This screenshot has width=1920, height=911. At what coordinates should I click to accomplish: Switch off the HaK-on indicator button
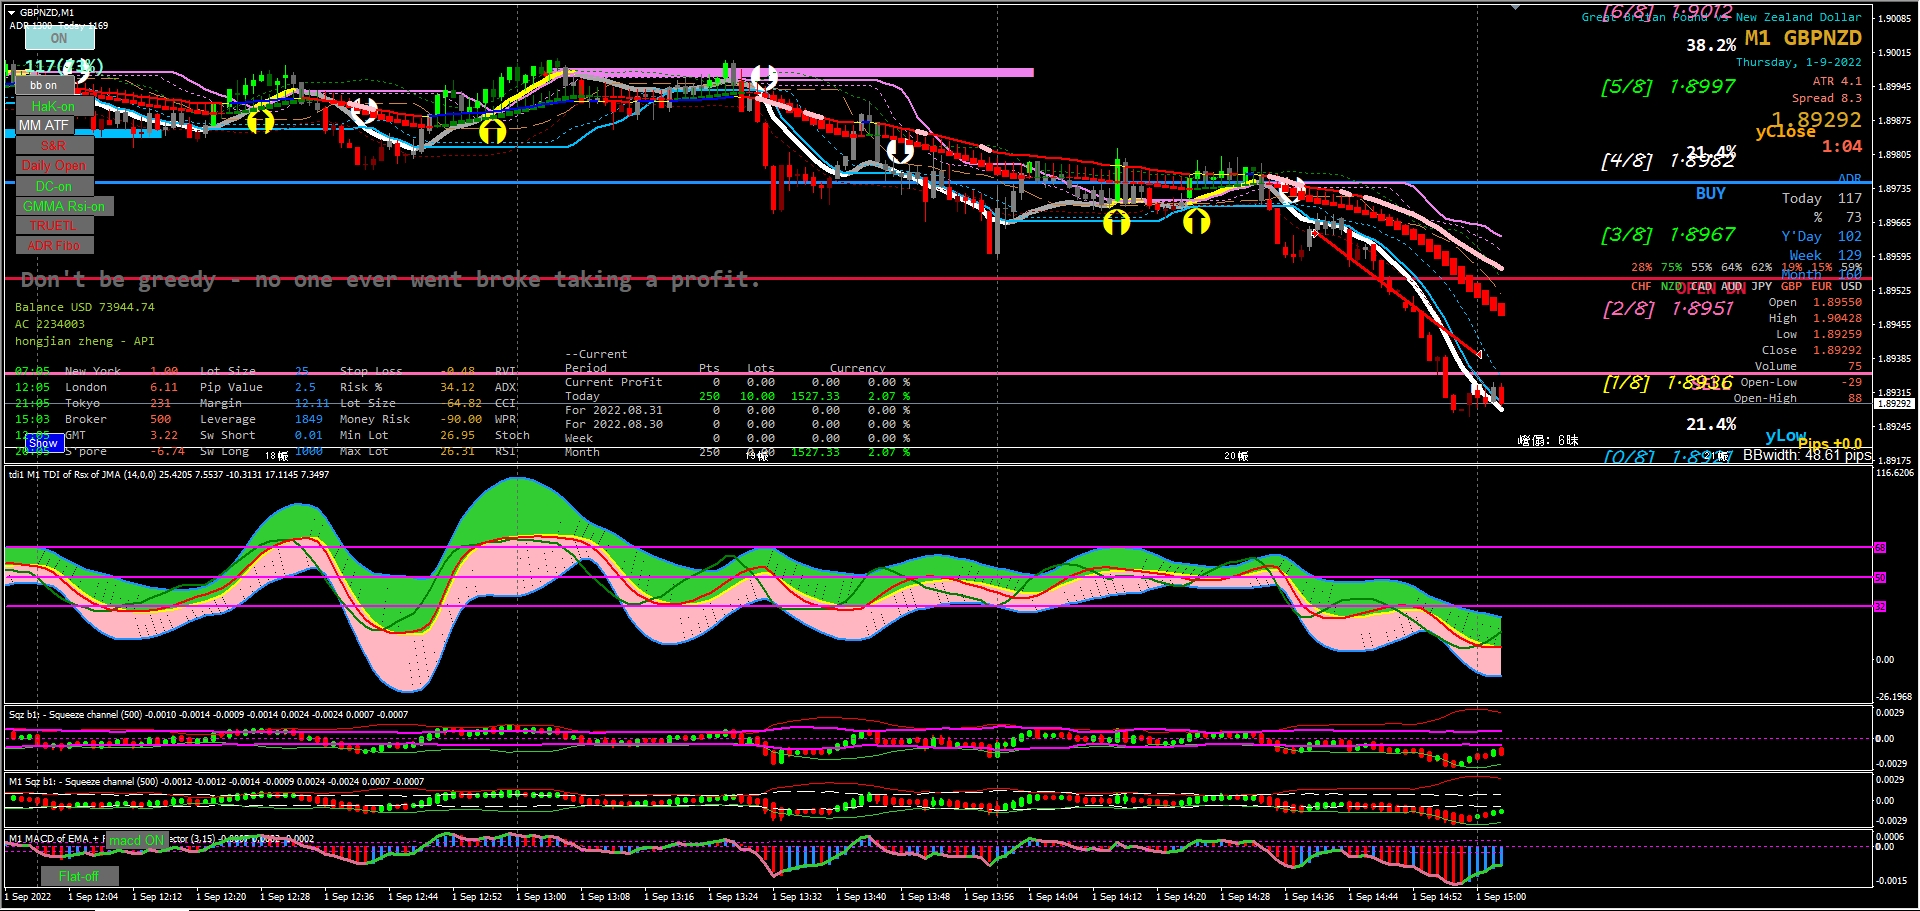pos(53,106)
